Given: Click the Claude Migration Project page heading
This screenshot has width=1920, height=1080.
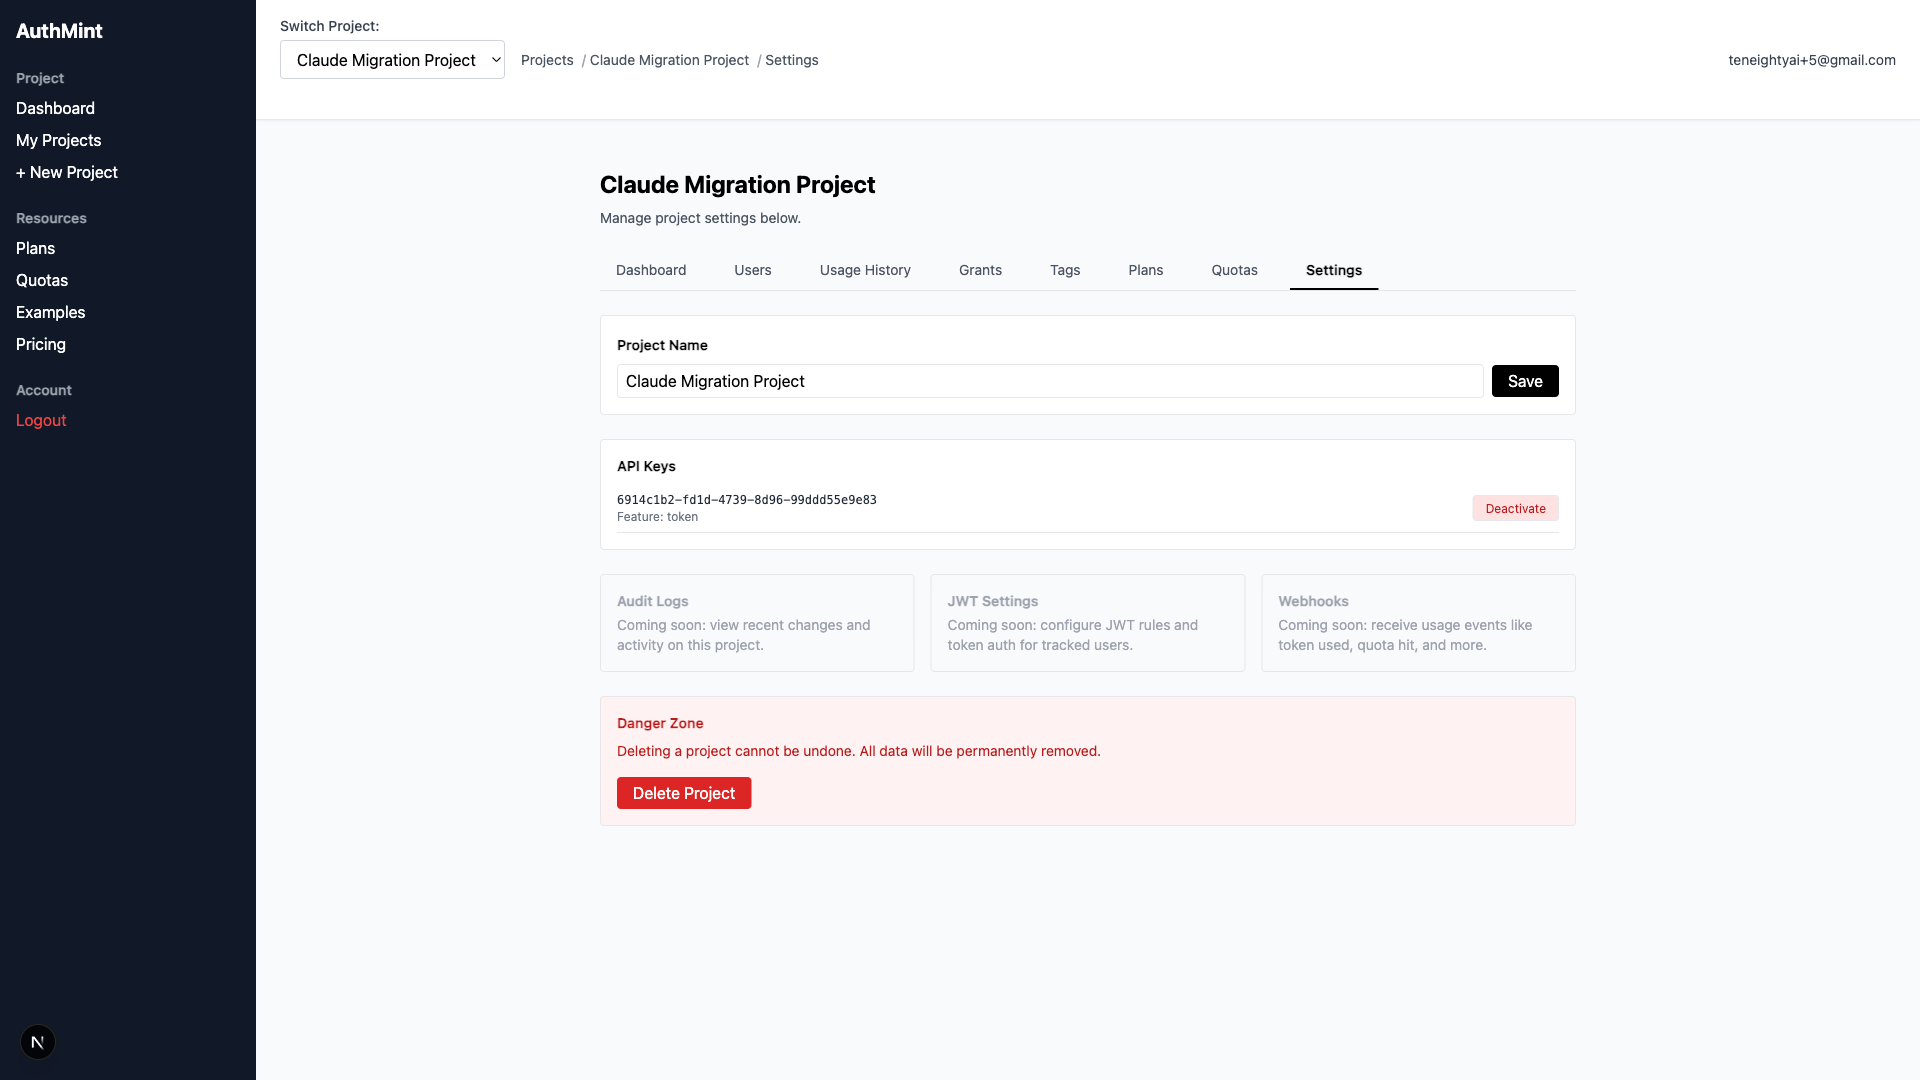Looking at the screenshot, I should 738,185.
